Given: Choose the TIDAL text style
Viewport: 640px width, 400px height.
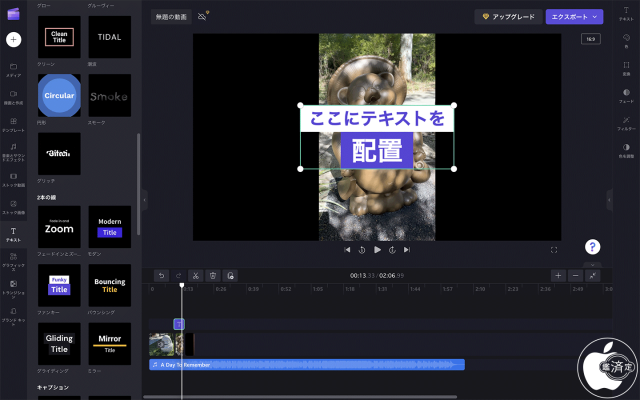Looking at the screenshot, I should tap(110, 37).
